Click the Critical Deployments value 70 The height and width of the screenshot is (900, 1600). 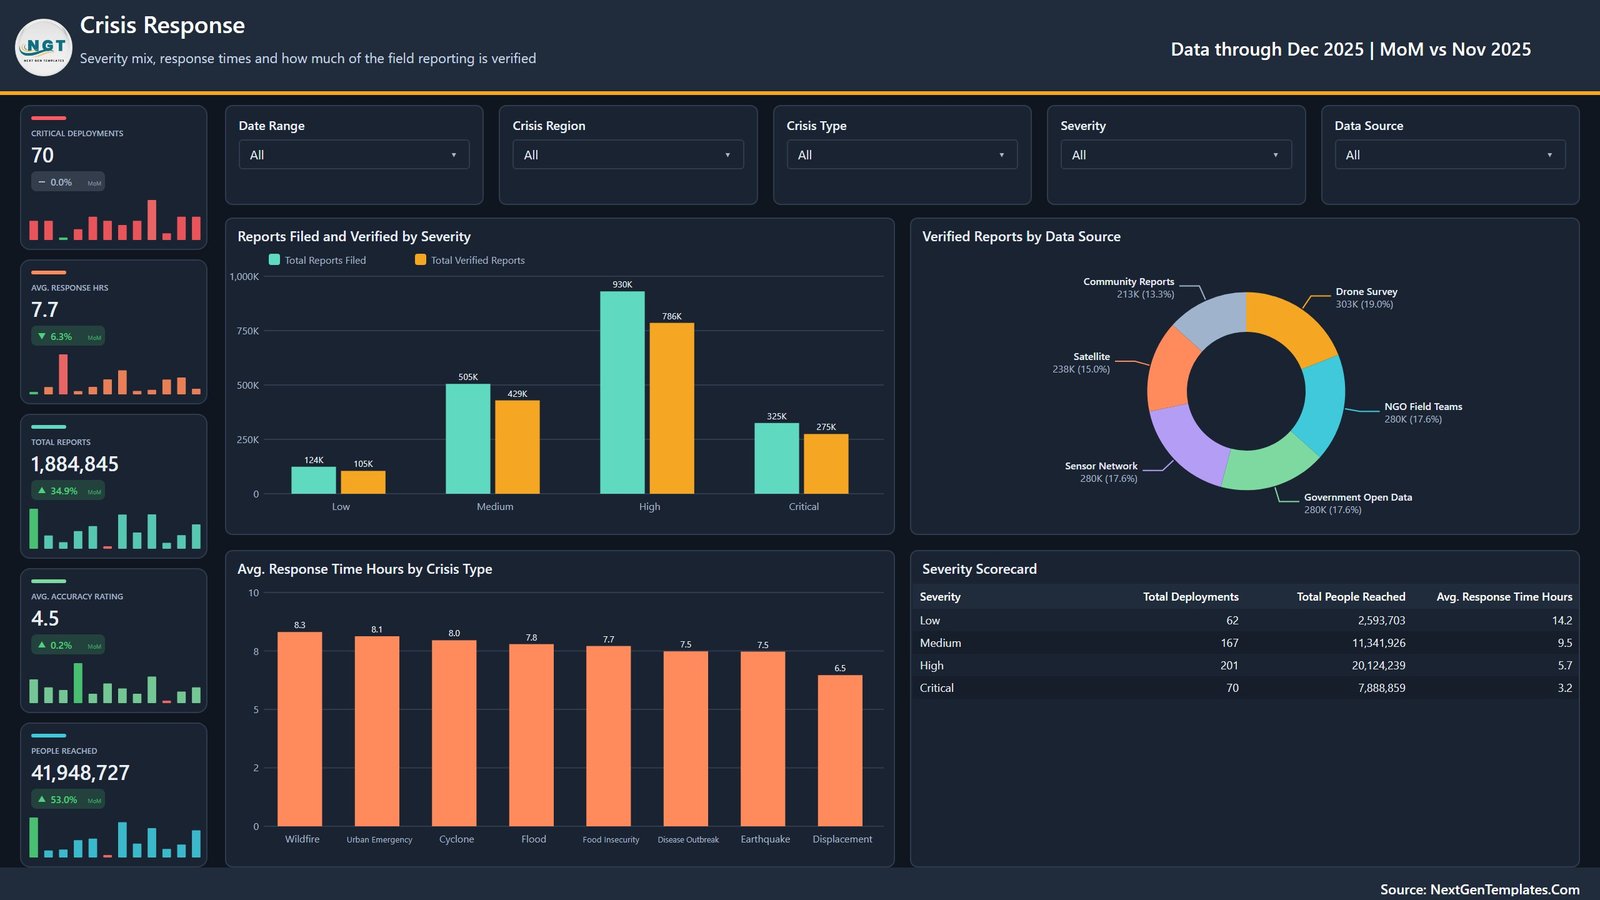43,155
